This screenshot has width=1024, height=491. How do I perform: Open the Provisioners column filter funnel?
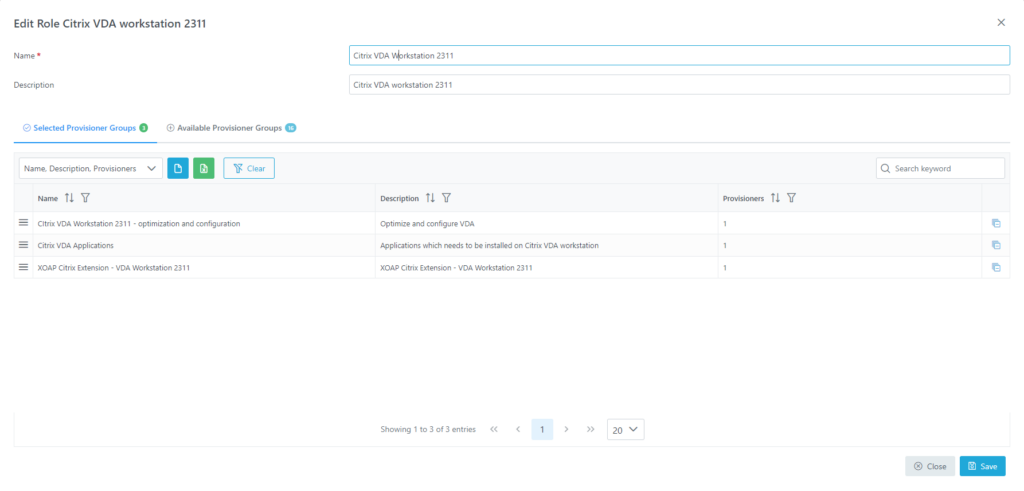point(792,197)
